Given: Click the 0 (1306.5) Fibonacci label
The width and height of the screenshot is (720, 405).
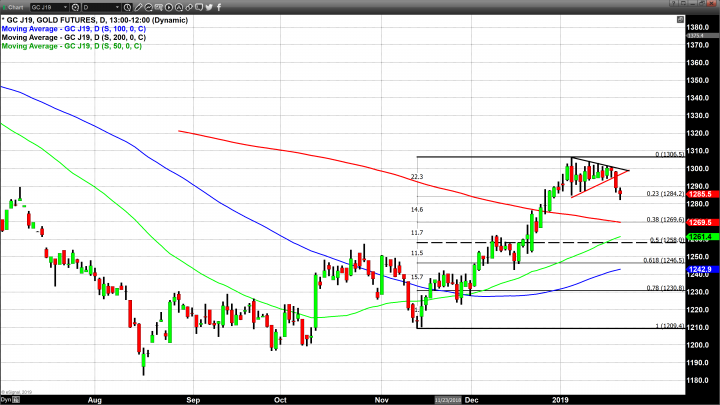Looking at the screenshot, I should pos(669,155).
